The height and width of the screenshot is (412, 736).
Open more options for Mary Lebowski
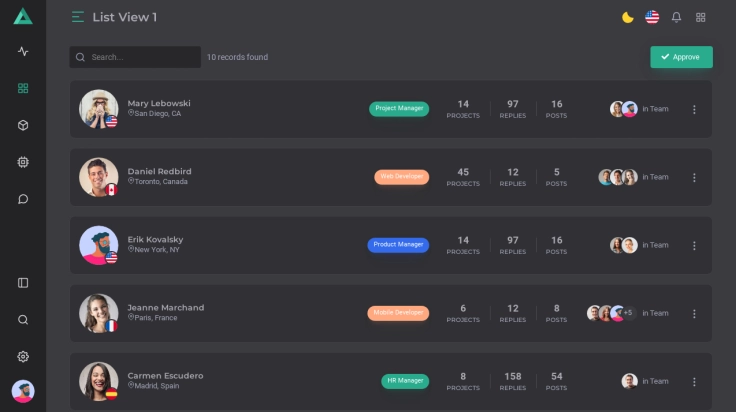click(694, 109)
